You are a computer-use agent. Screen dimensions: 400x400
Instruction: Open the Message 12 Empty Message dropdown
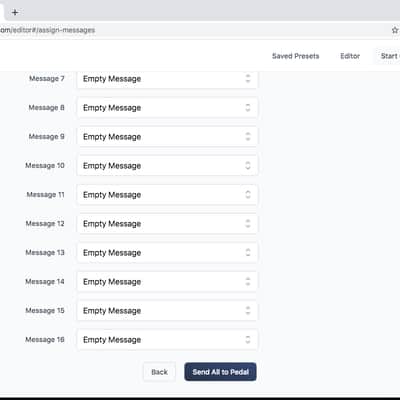(x=167, y=224)
